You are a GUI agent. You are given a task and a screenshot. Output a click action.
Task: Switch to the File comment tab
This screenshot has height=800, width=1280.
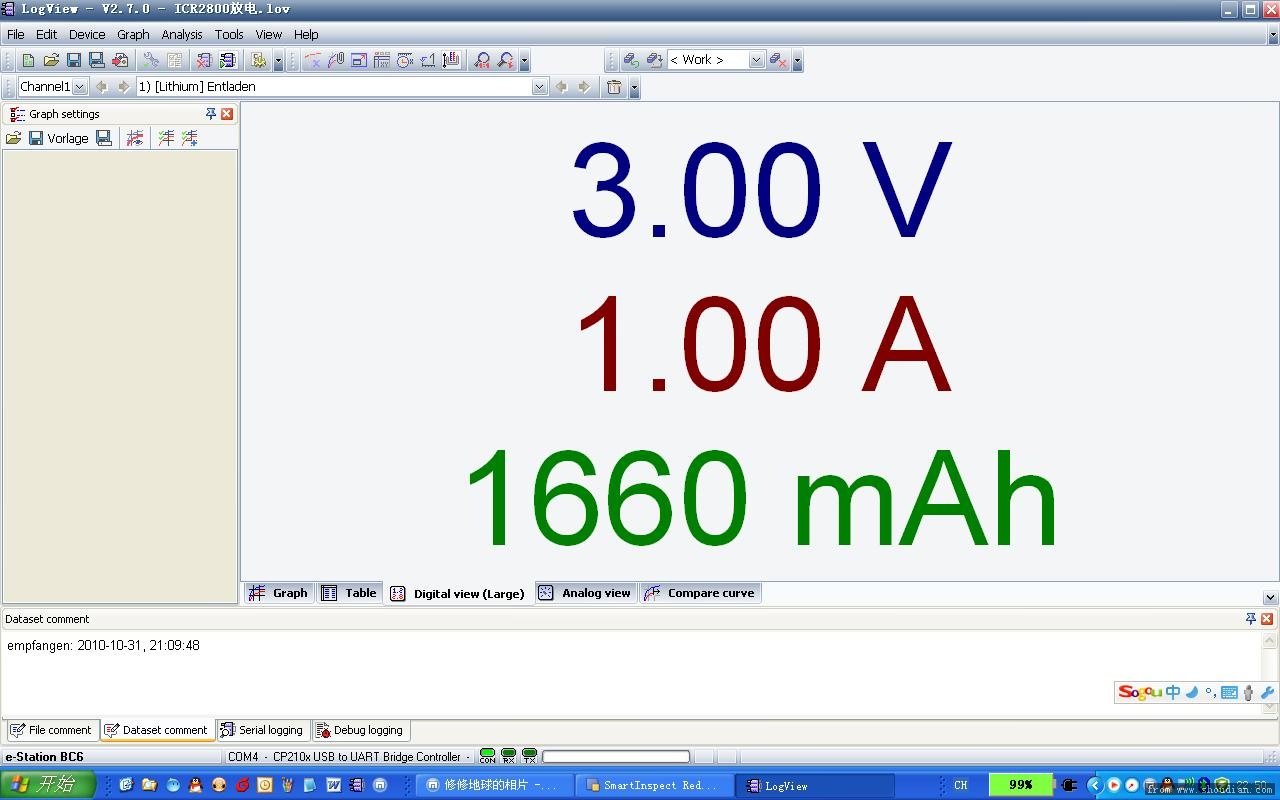[51, 730]
